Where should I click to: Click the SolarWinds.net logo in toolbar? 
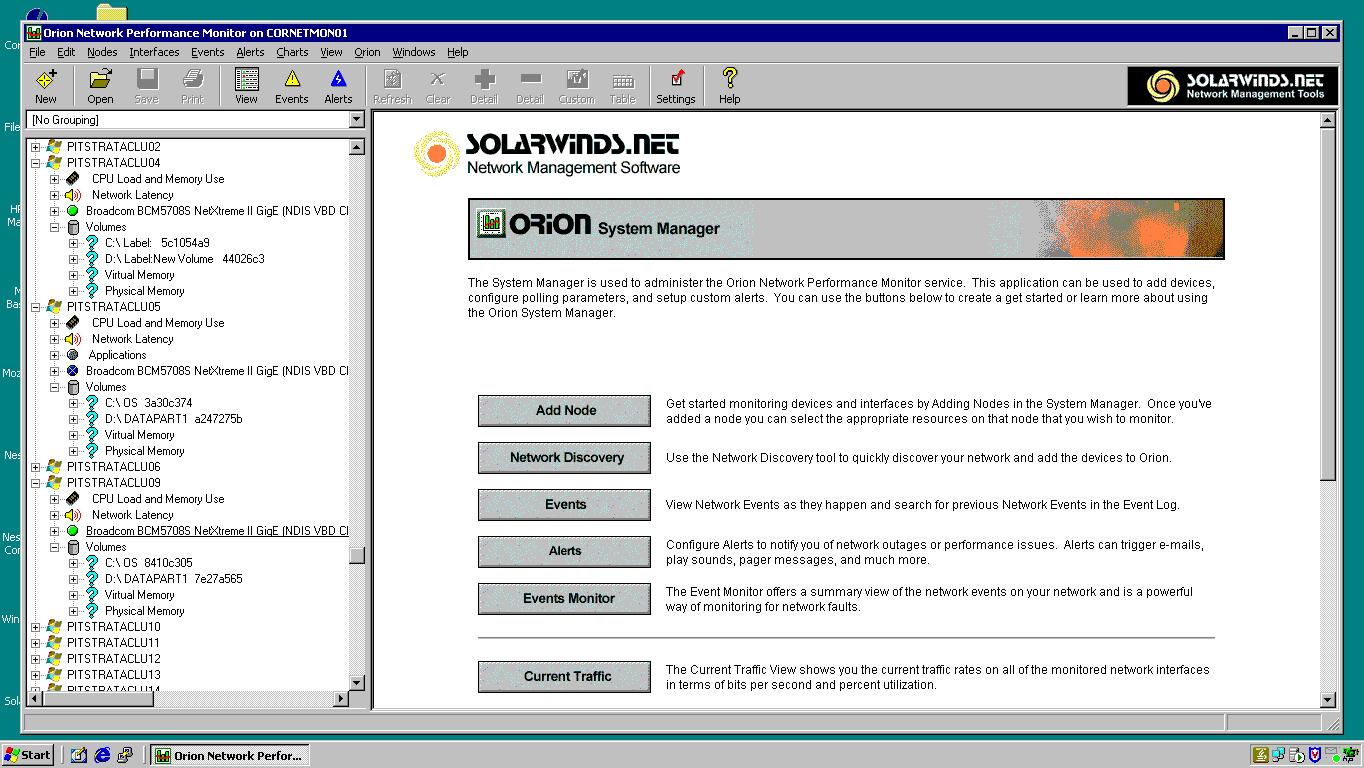(x=1232, y=86)
